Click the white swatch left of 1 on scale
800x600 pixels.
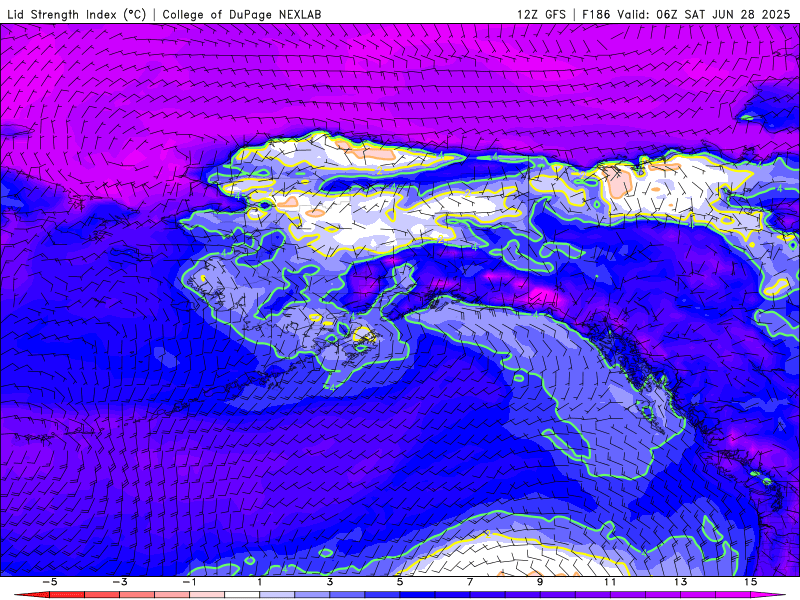pos(242,595)
